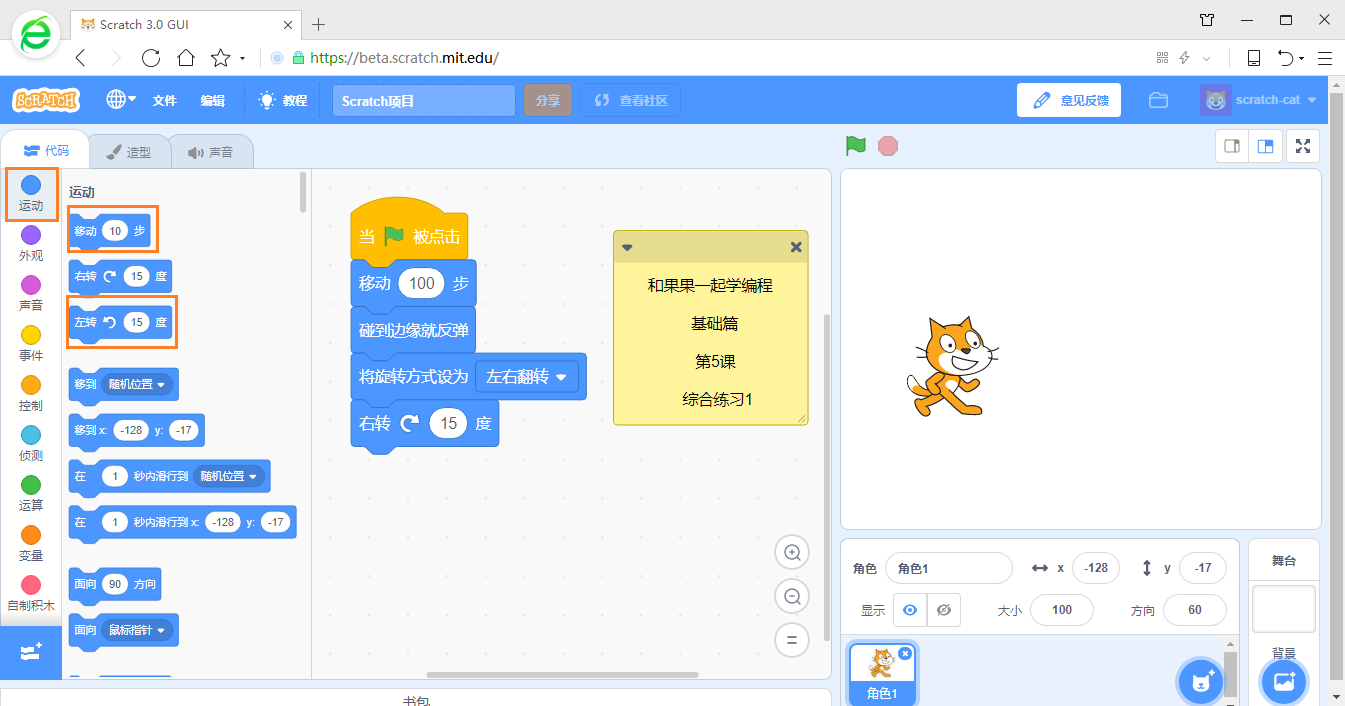Image resolution: width=1345 pixels, height=706 pixels.
Task: Toggle hide sprite crossed-eye button
Action: tap(944, 610)
